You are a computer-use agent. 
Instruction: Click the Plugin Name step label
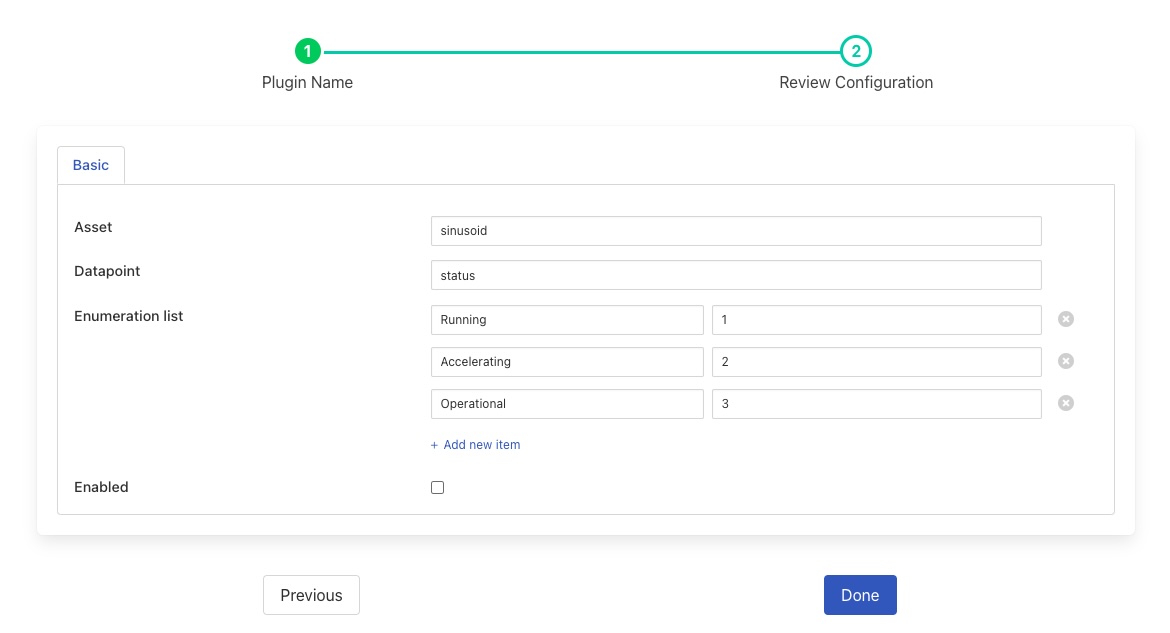pos(308,83)
